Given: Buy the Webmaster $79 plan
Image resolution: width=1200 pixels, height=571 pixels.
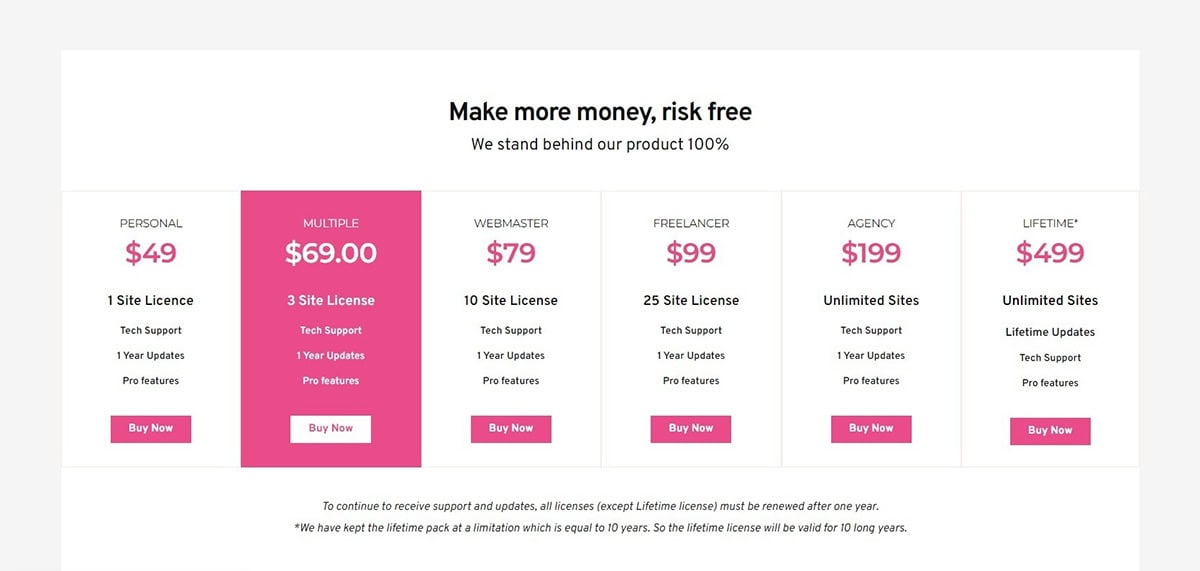Looking at the screenshot, I should pyautogui.click(x=511, y=429).
